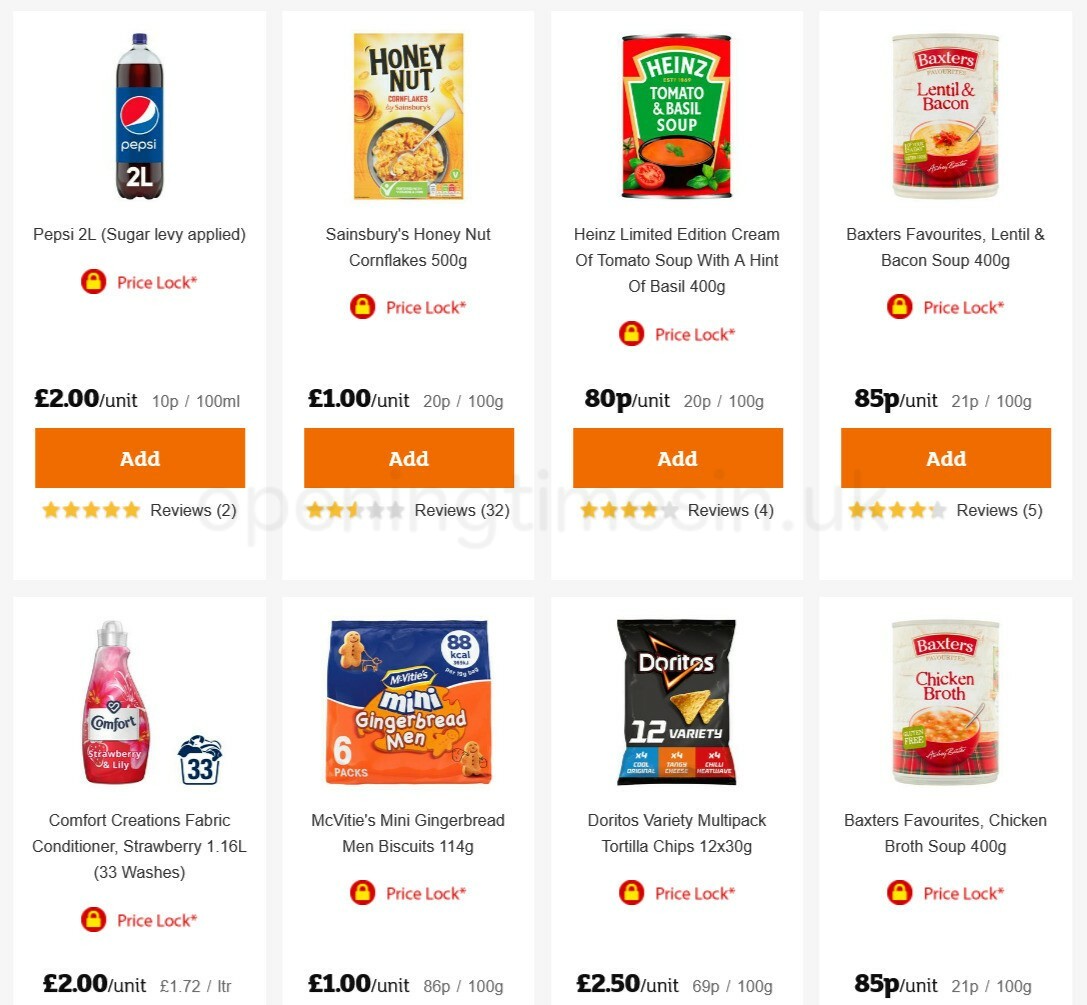Click the Price Lock icon for Chicken Broth Soup

click(x=899, y=893)
